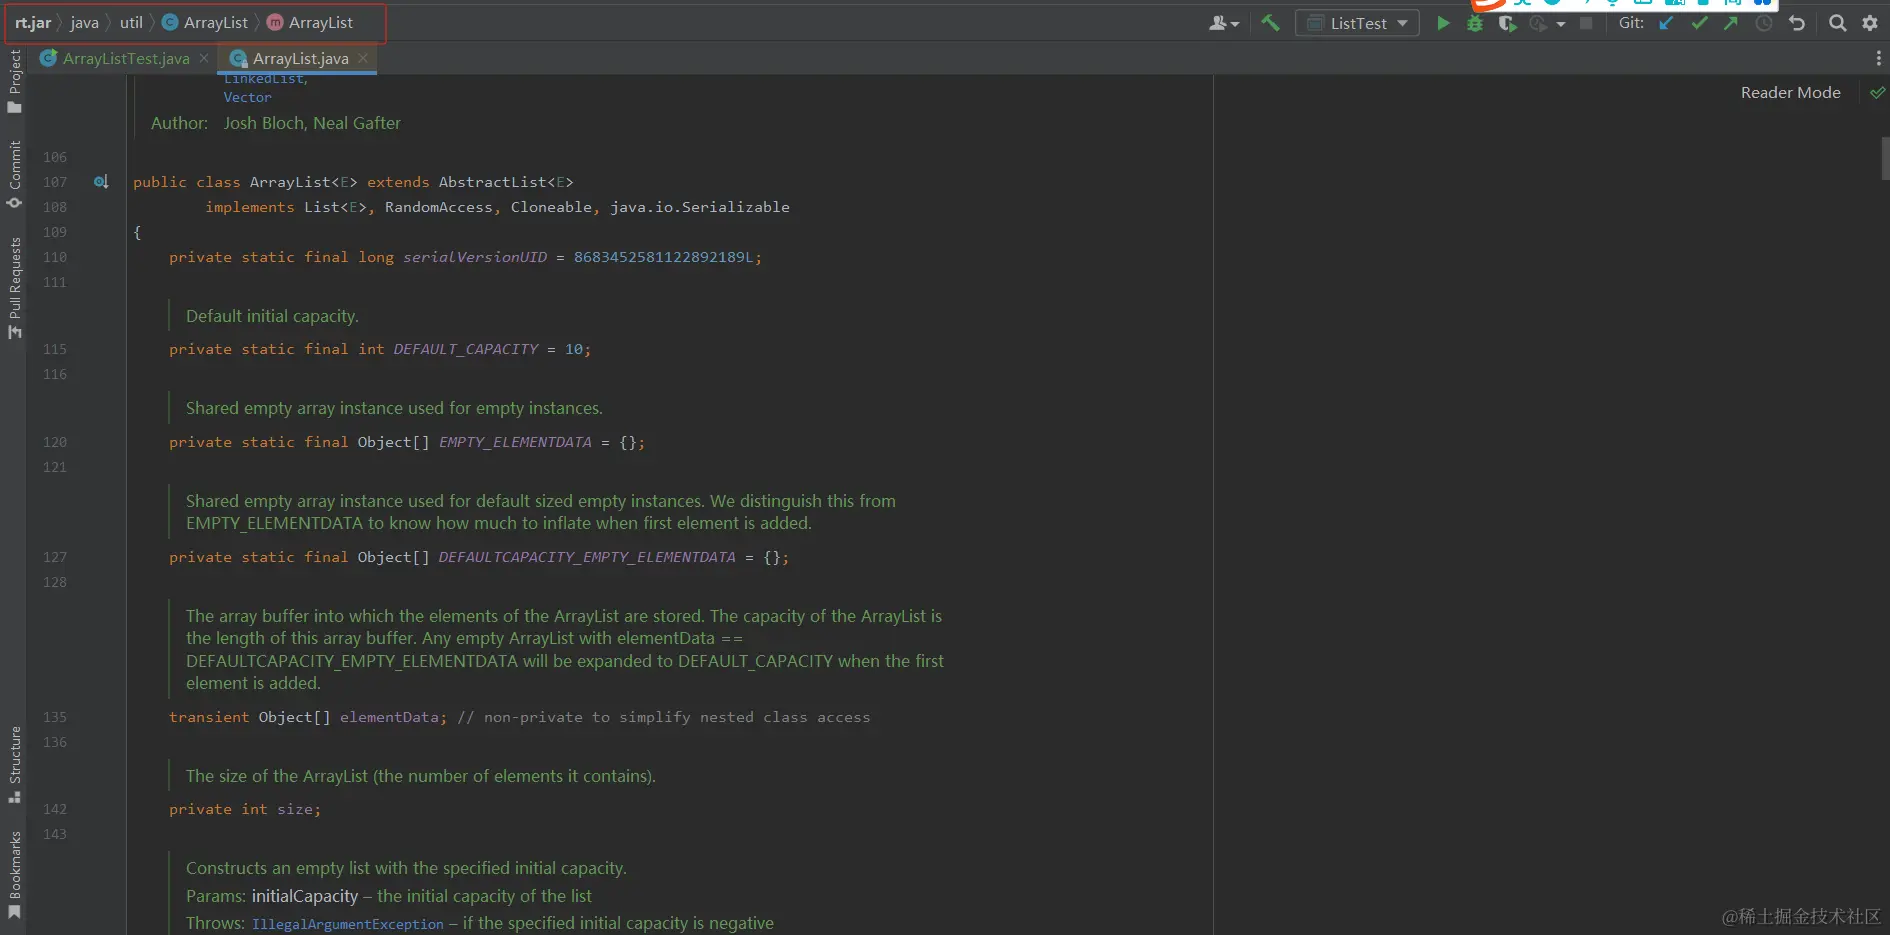Update project with blue Git arrow
The image size is (1890, 935).
[x=1666, y=23]
